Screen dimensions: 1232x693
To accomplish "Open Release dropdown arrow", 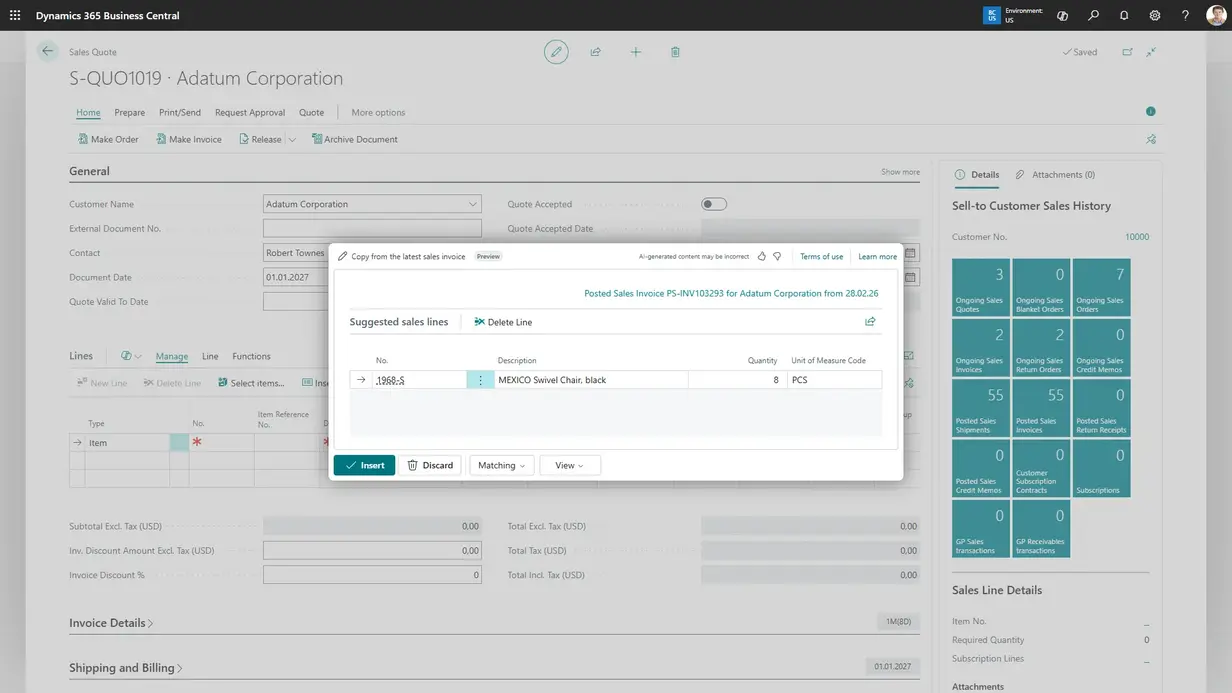I will pyautogui.click(x=292, y=139).
